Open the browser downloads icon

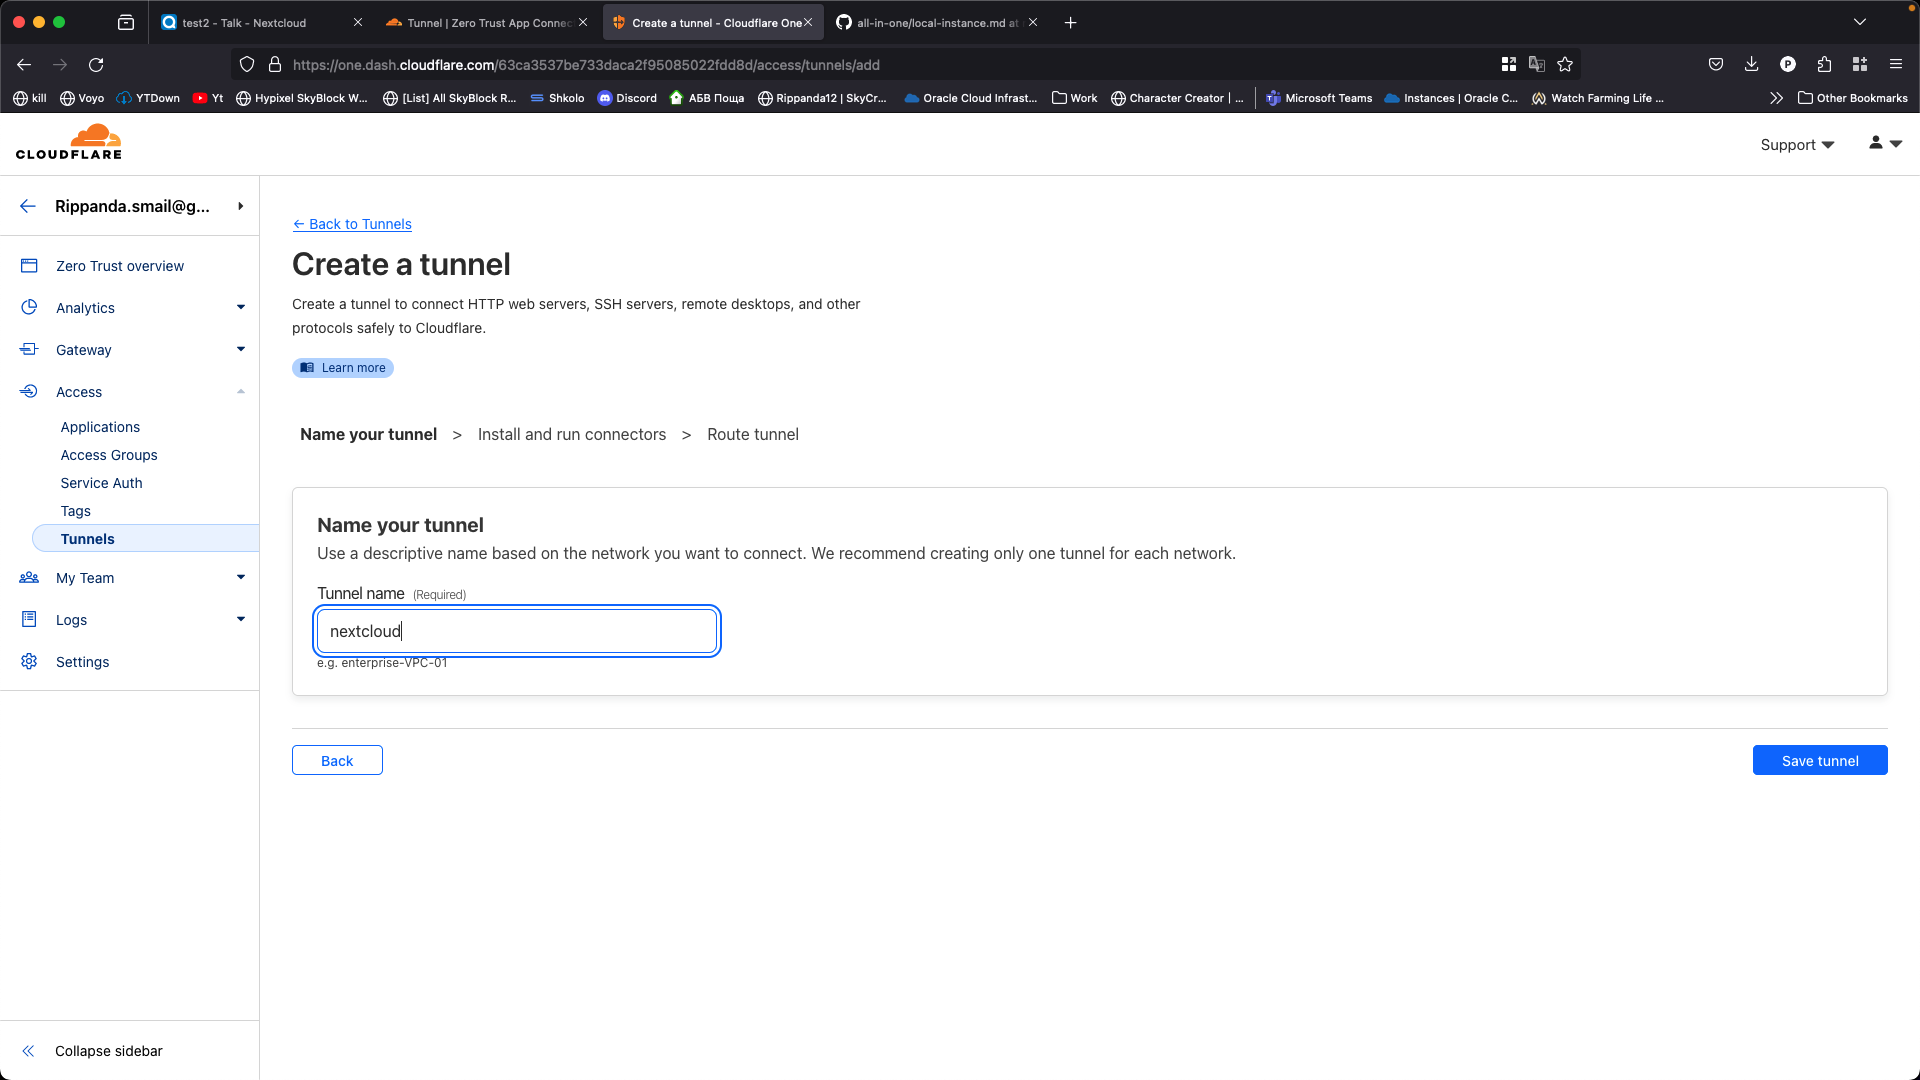tap(1751, 65)
